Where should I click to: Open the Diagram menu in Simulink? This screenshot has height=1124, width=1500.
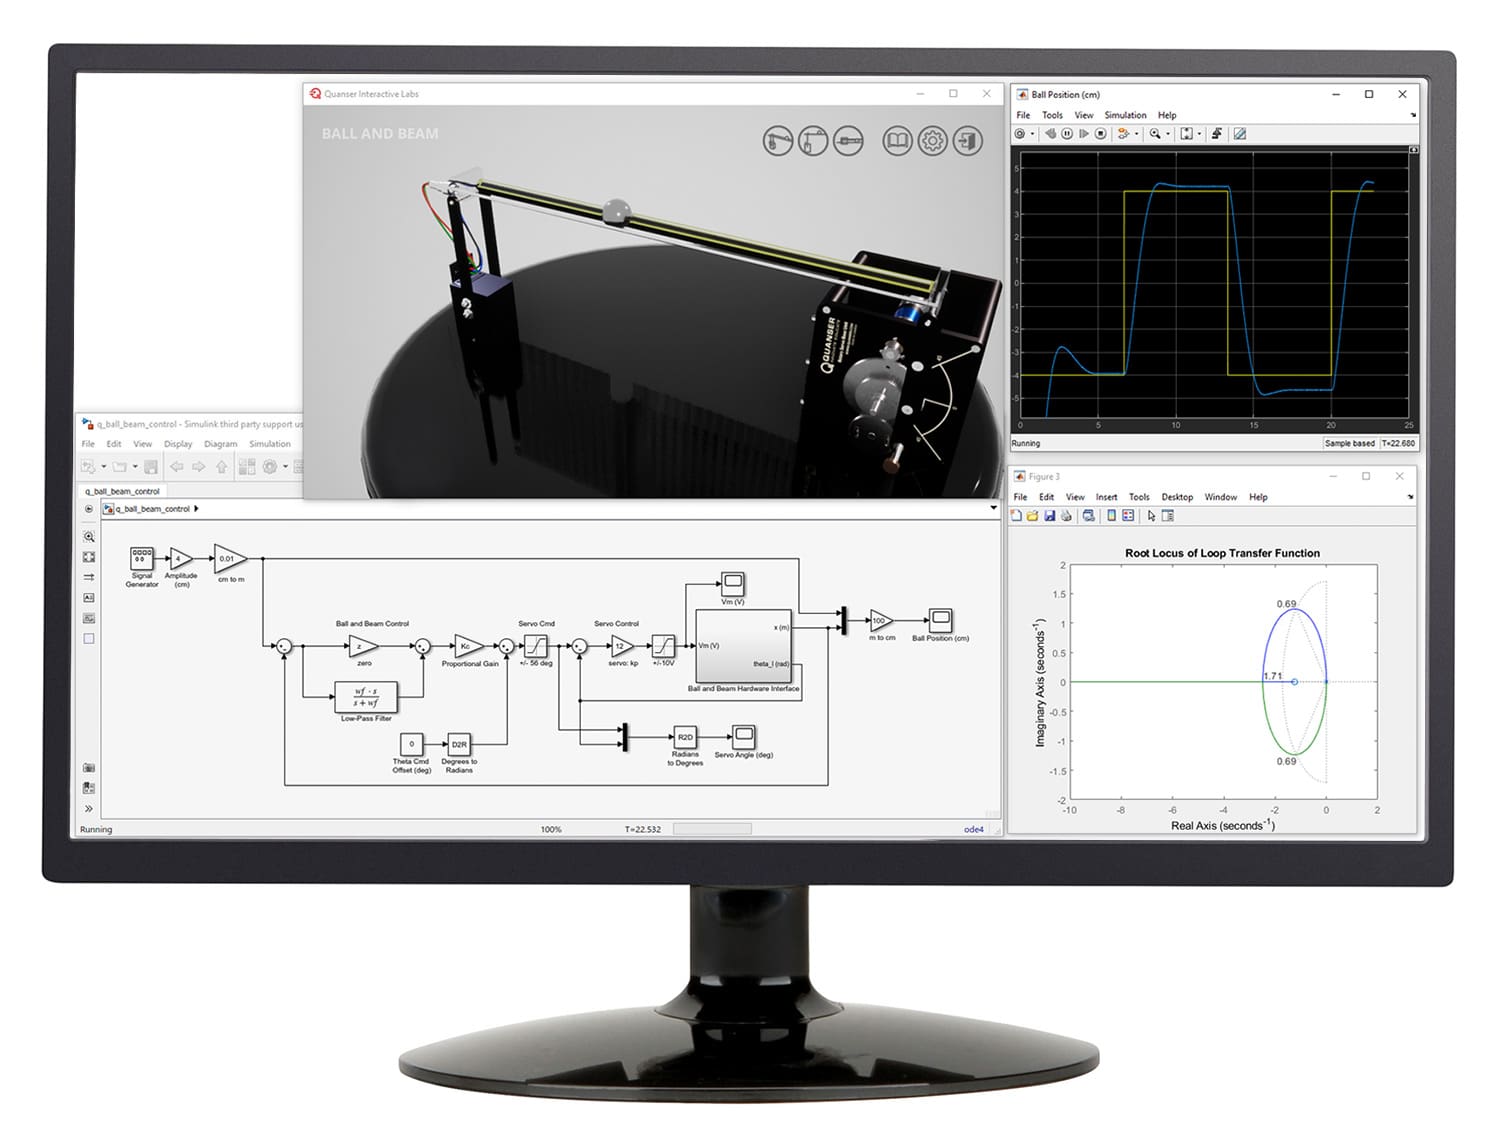(x=220, y=444)
